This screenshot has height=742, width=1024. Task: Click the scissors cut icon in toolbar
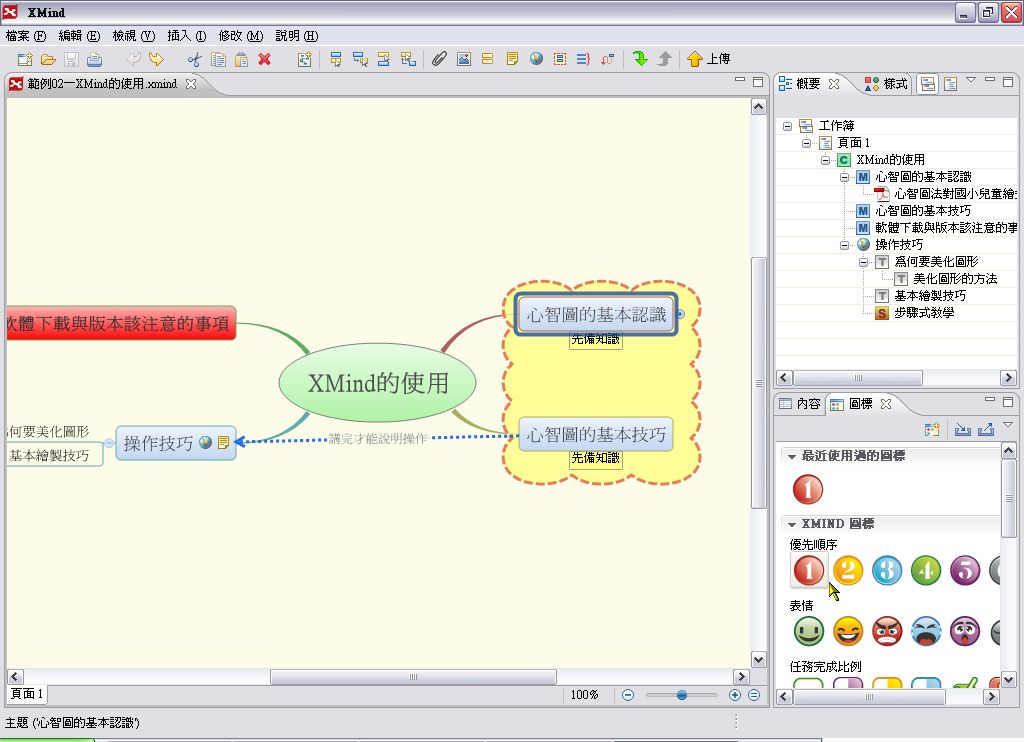pyautogui.click(x=195, y=59)
